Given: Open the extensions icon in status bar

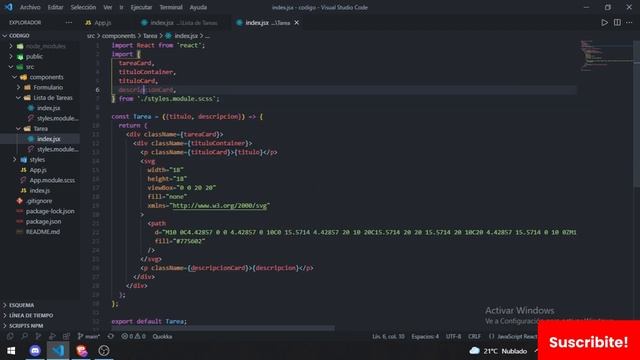Looking at the screenshot, I should point(66,336).
